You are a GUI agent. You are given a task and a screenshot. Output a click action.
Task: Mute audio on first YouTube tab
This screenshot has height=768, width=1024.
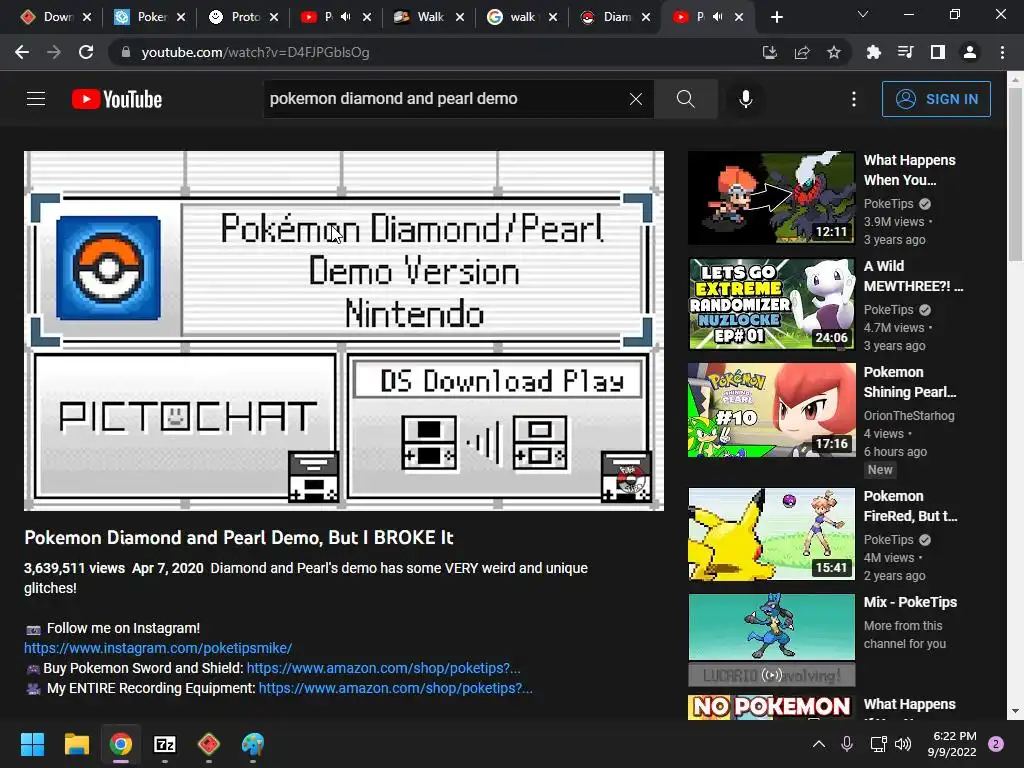pos(345,17)
